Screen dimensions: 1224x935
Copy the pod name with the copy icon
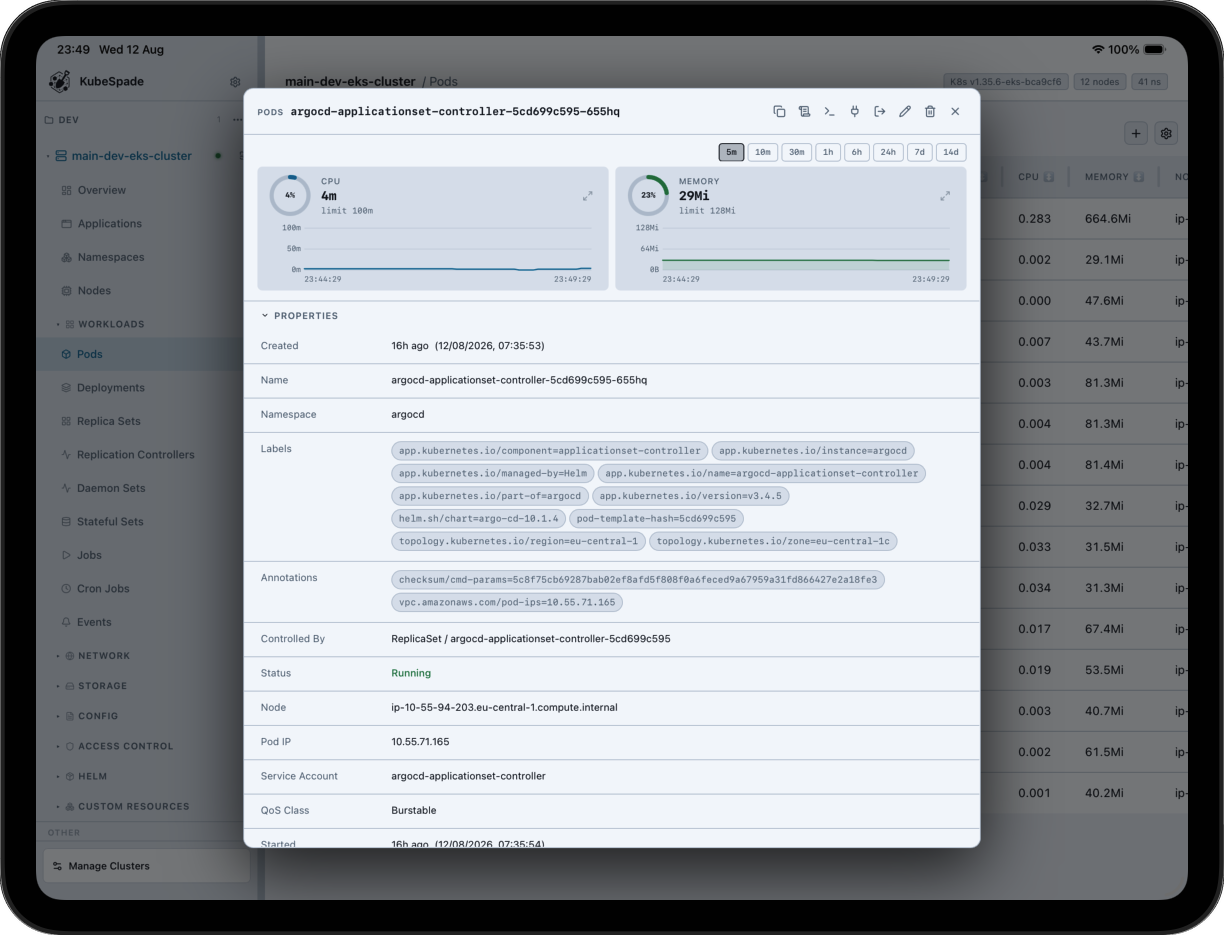click(779, 111)
